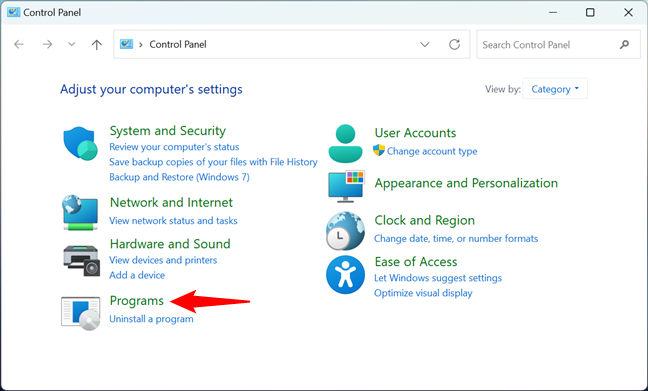
Task: Open Backup and Restore (Windows 7)
Action: point(179,177)
